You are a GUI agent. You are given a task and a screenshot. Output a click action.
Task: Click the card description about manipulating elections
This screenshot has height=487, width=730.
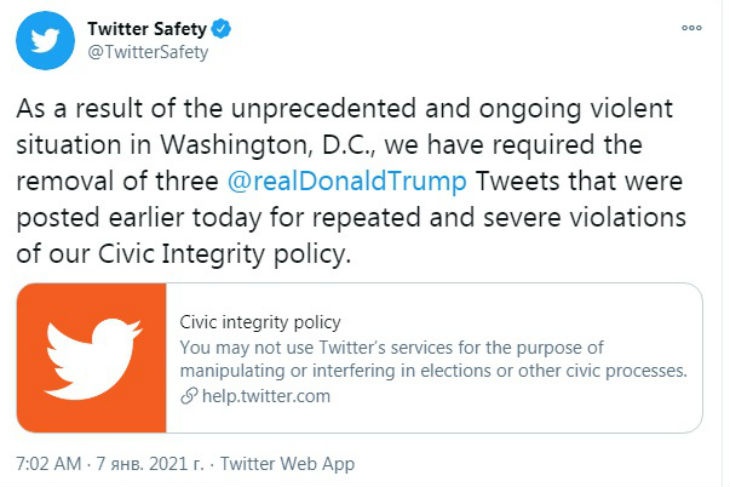(433, 371)
